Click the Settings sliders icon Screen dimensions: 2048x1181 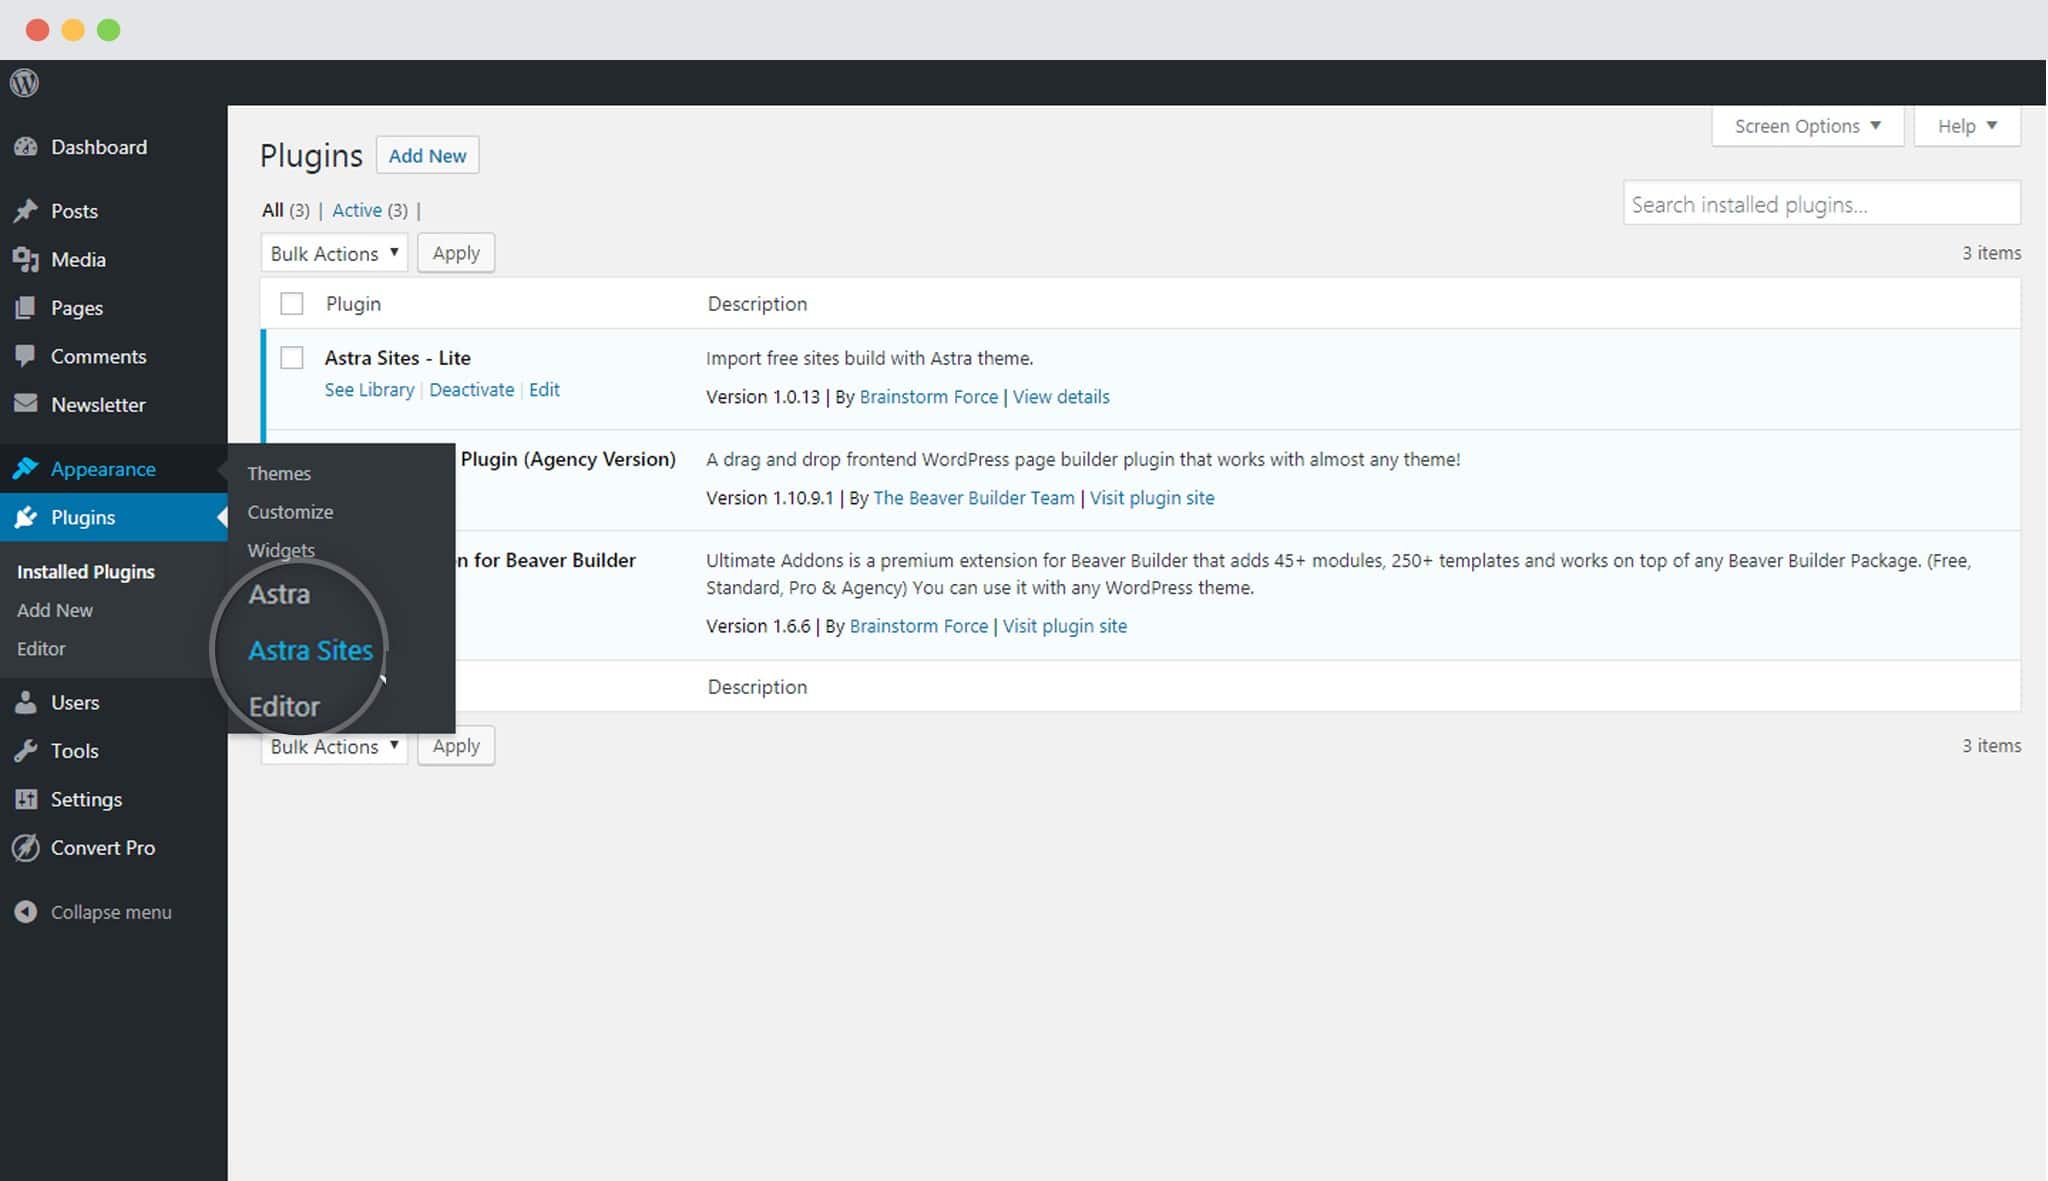pos(26,799)
